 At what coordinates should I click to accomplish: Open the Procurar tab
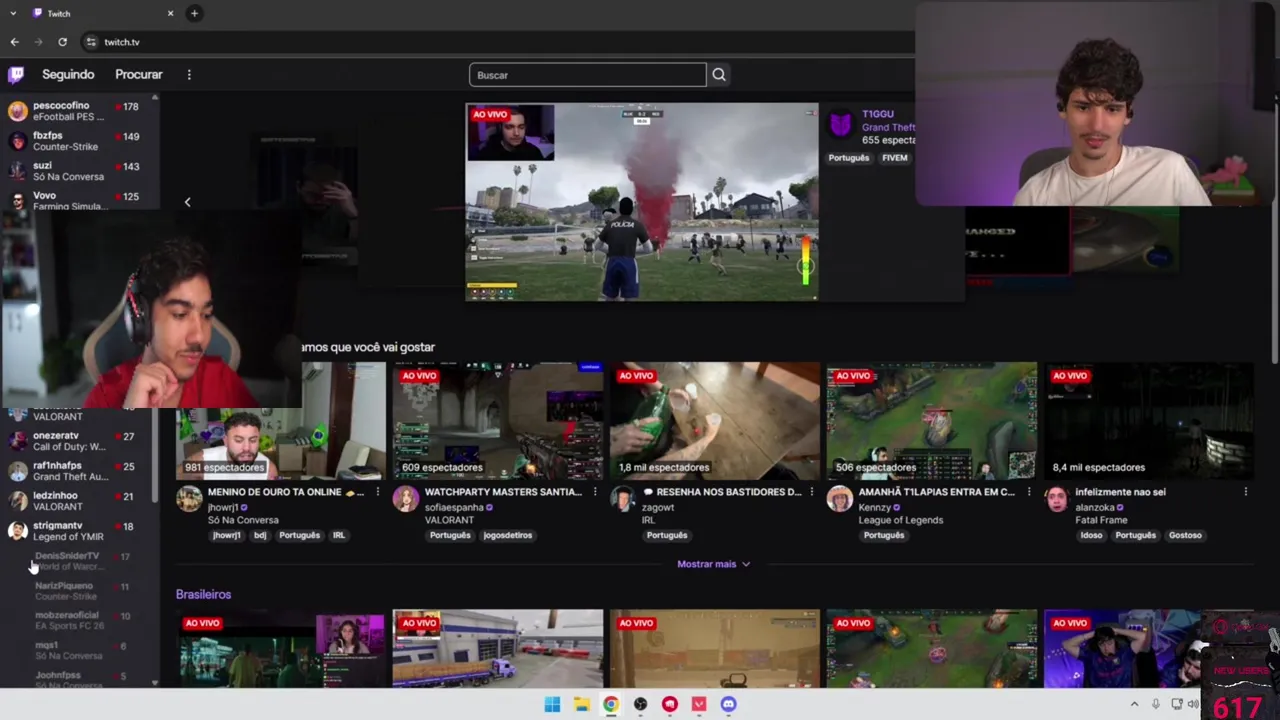[138, 74]
